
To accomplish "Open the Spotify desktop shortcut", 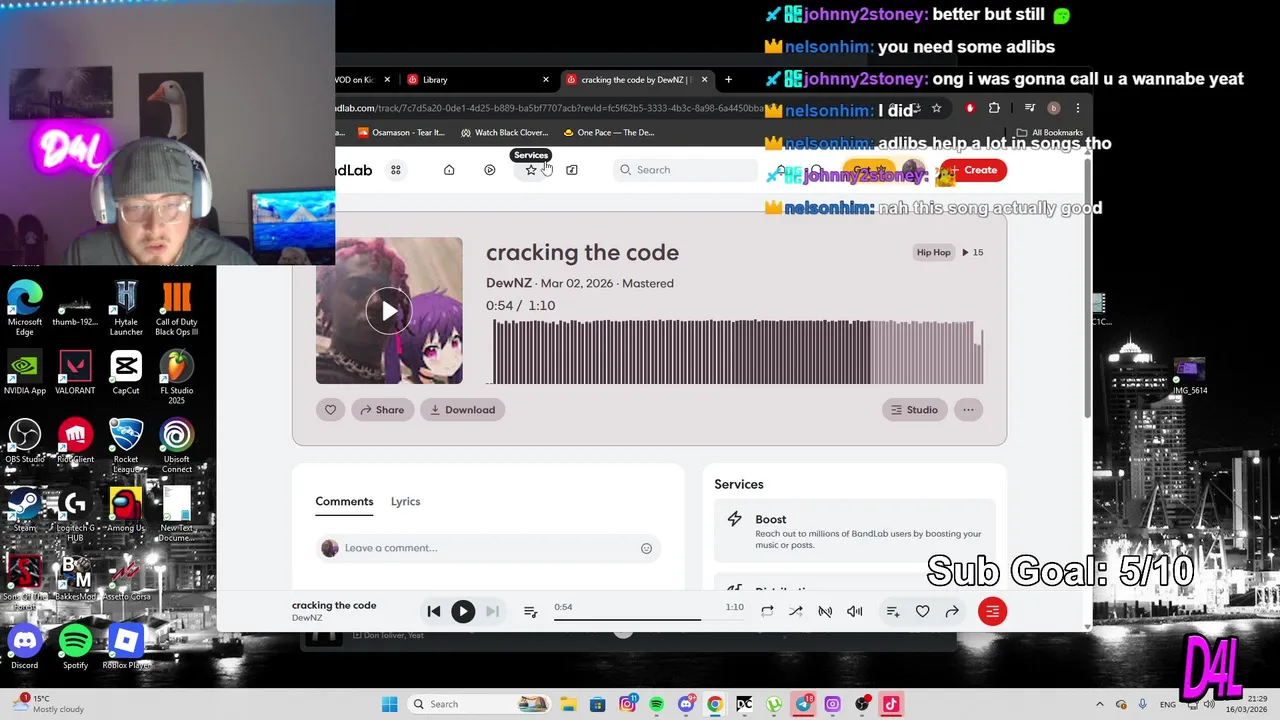I will [75, 647].
